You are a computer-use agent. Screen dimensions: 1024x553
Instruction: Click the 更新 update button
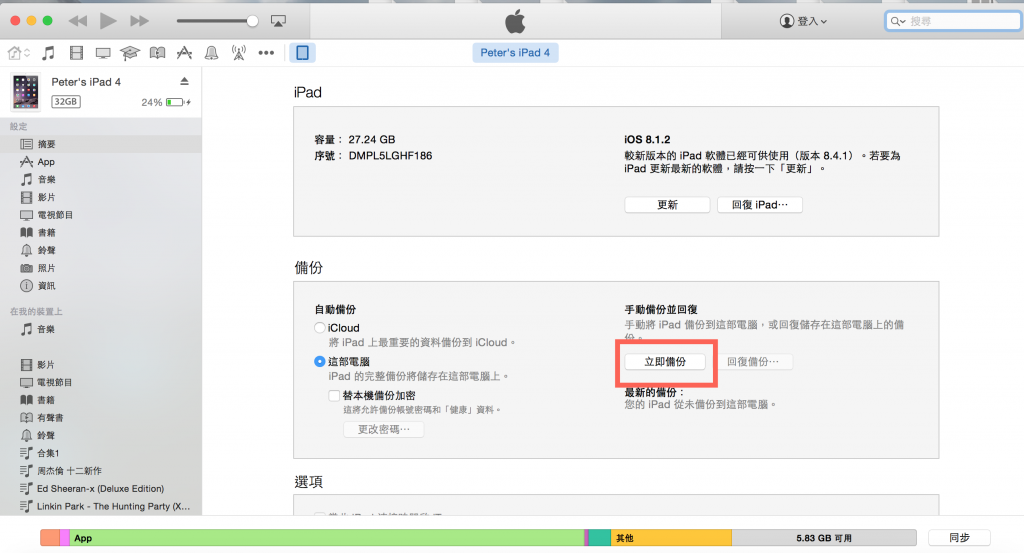[667, 204]
